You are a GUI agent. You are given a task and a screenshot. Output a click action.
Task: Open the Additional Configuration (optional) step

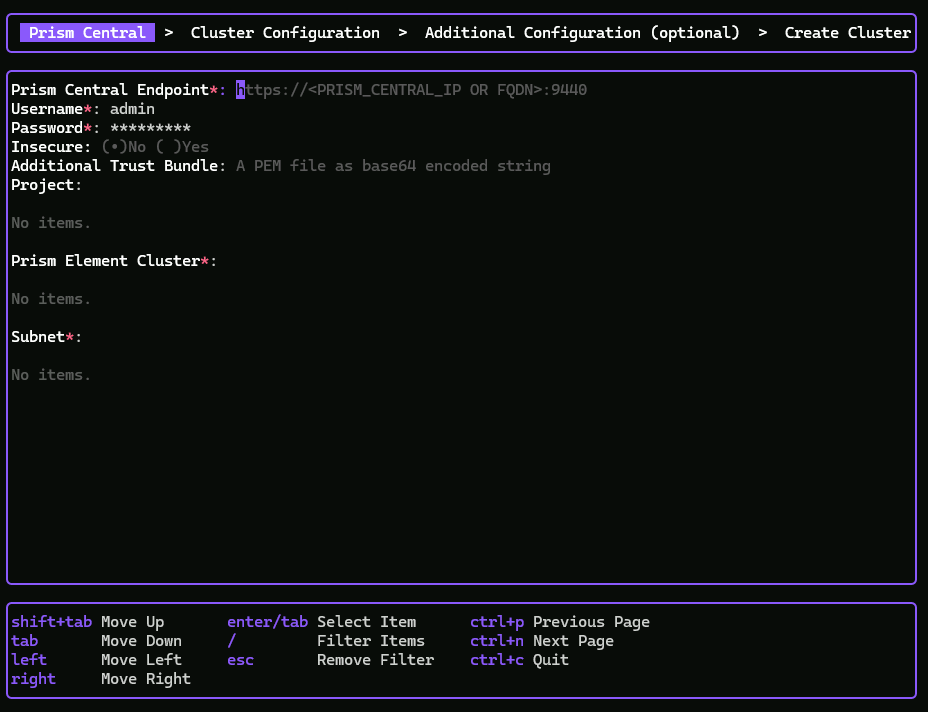tap(582, 33)
